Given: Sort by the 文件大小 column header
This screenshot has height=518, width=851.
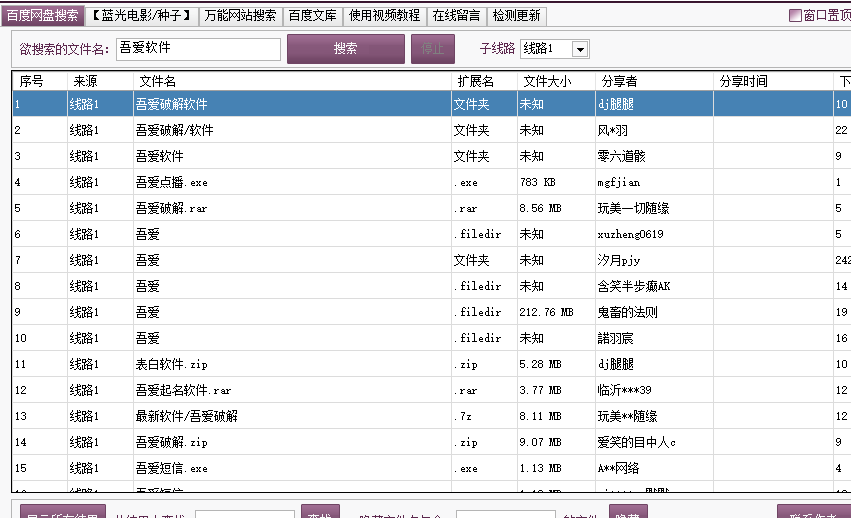Looking at the screenshot, I should (556, 81).
